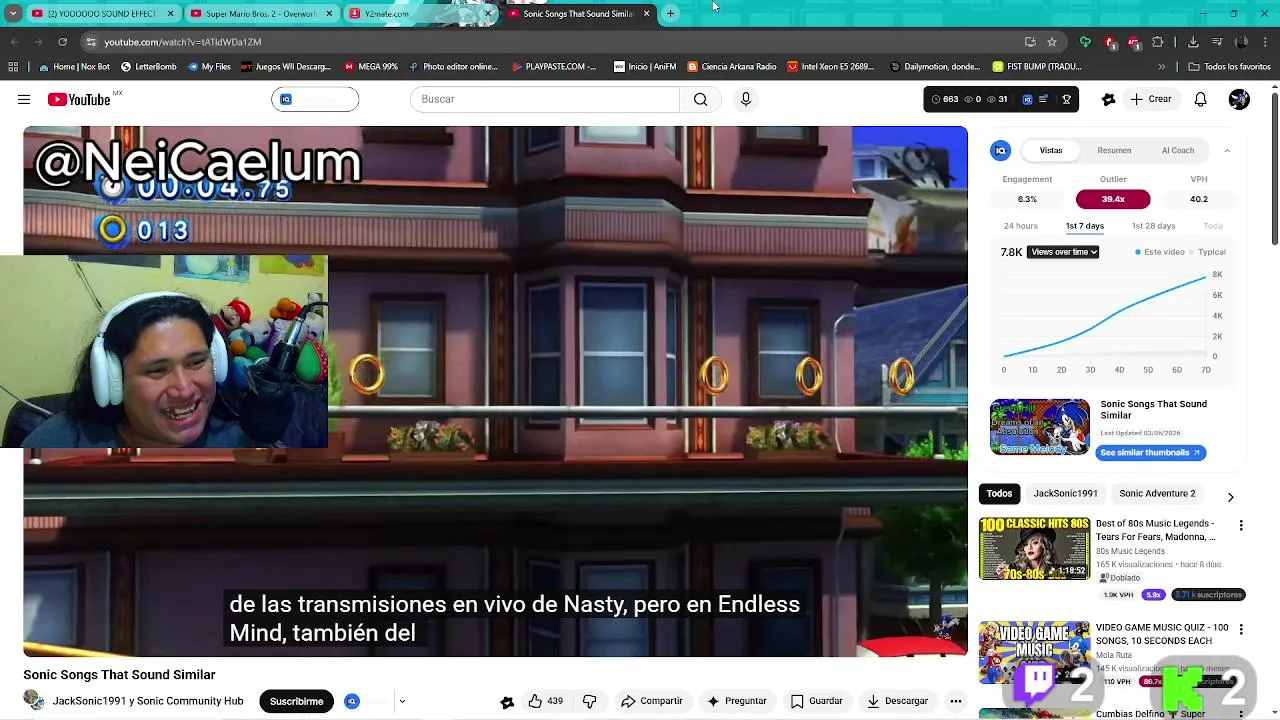This screenshot has width=1280, height=720.
Task: Focus the Buscar search field
Action: [545, 99]
